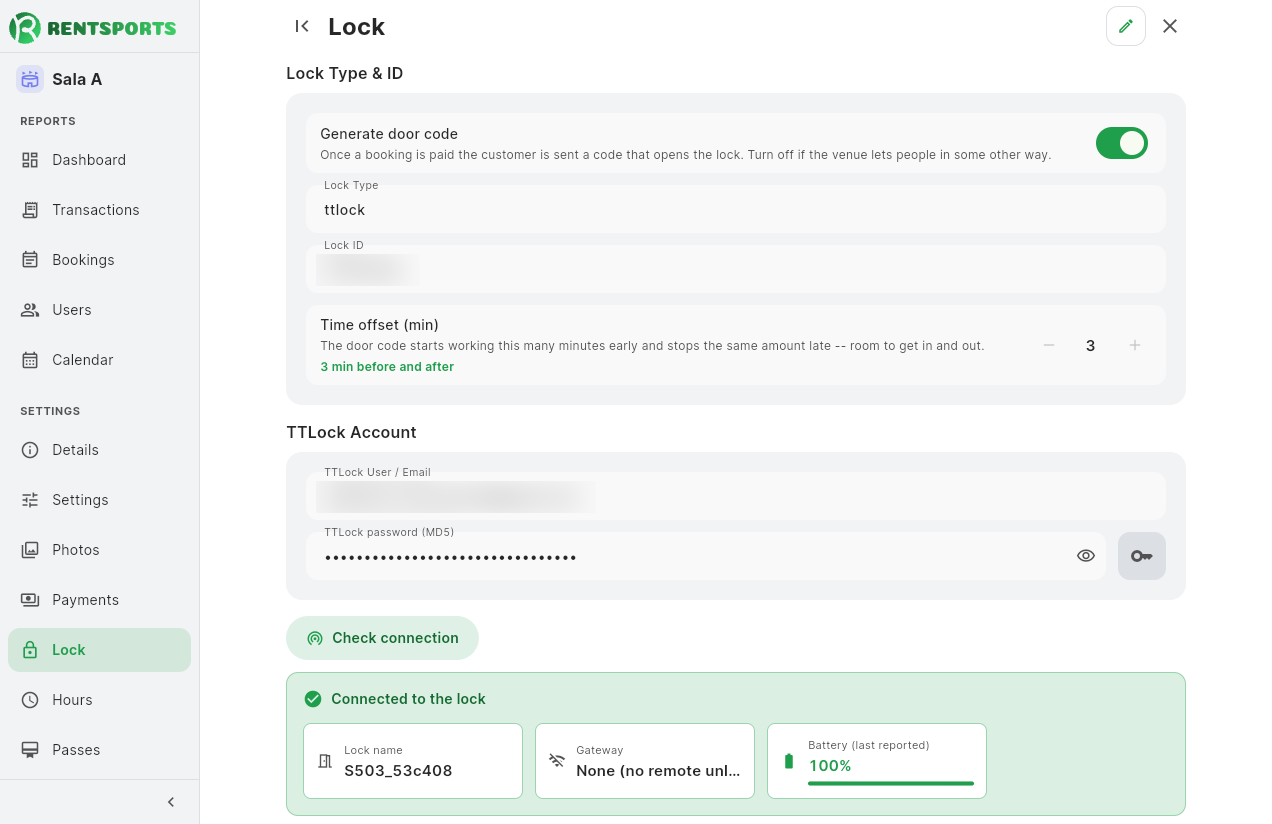Click the TTLock password field

point(706,556)
